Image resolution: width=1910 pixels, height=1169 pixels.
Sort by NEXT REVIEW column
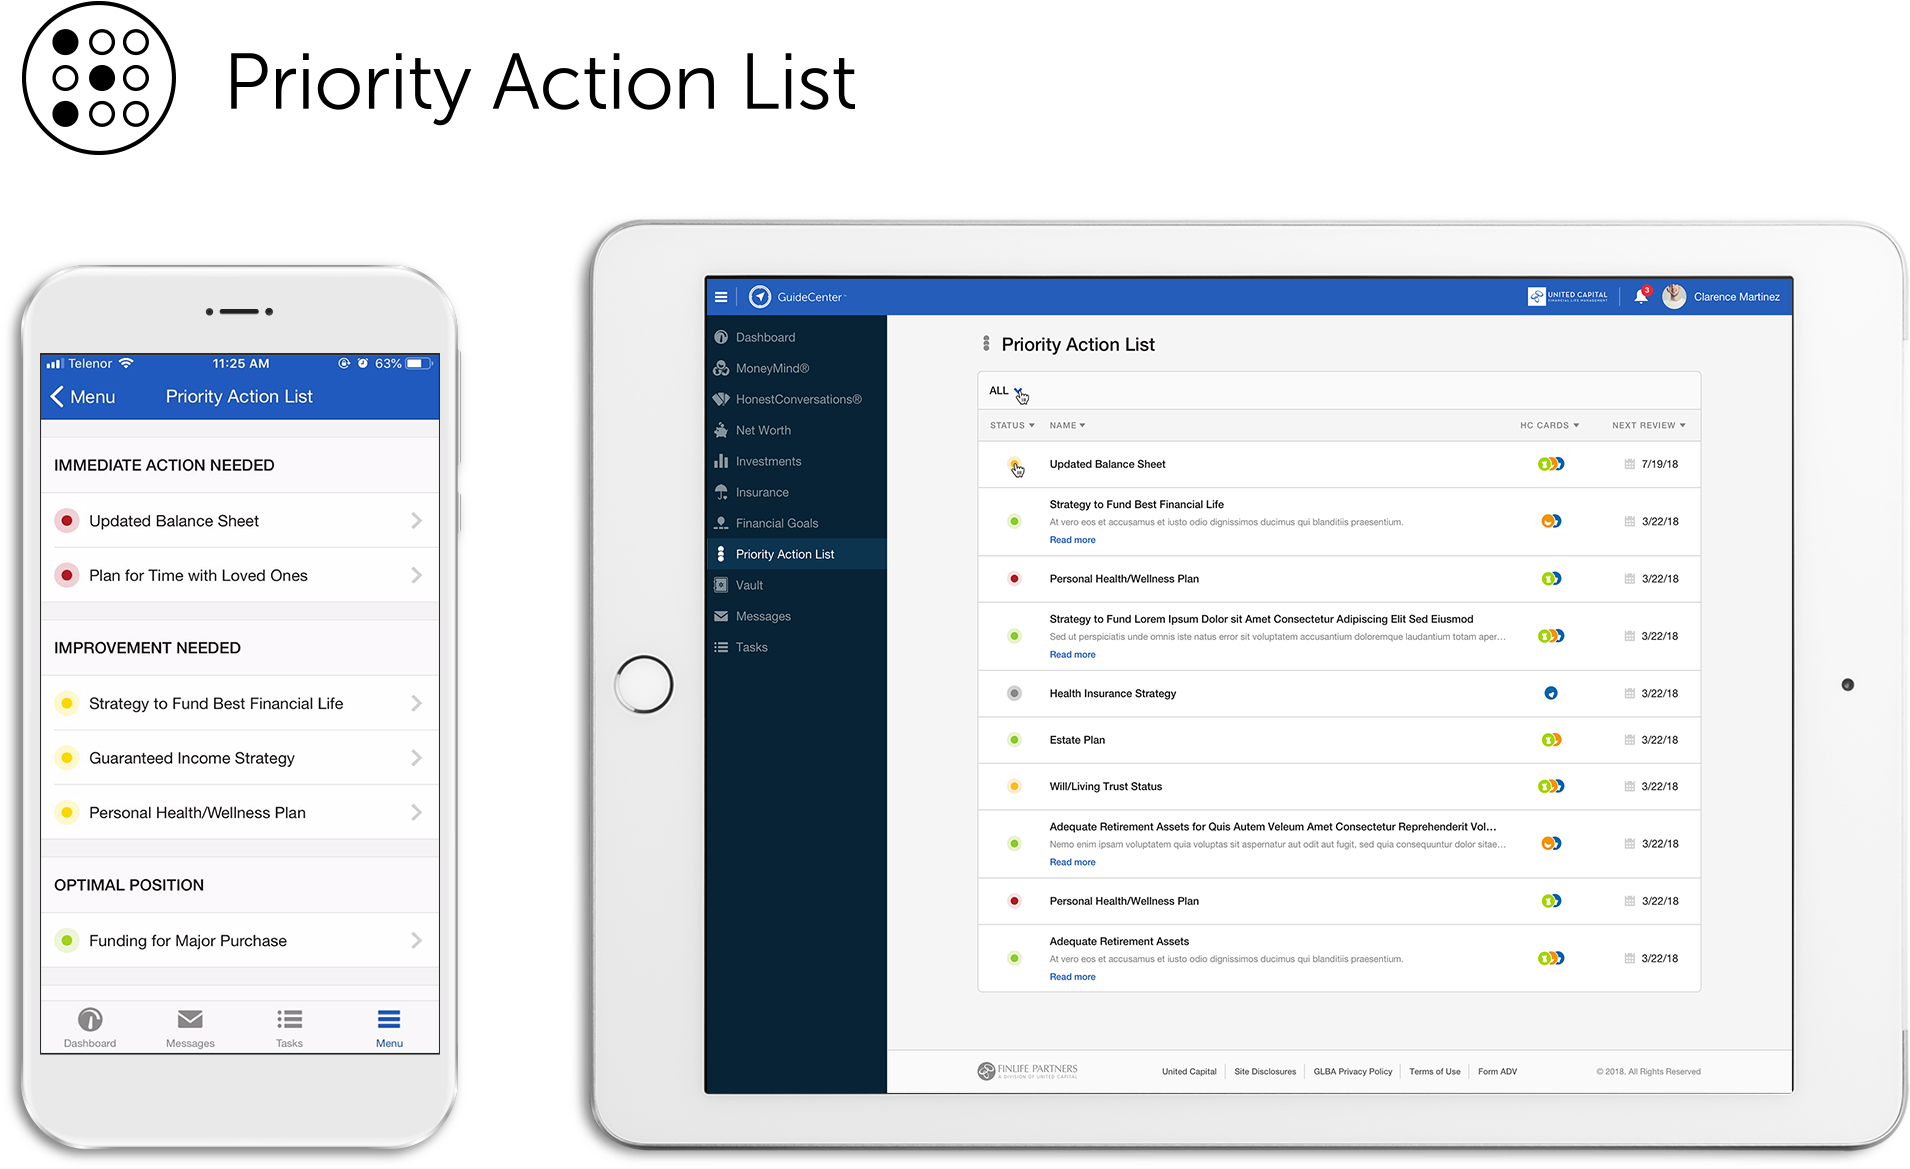[x=1648, y=425]
